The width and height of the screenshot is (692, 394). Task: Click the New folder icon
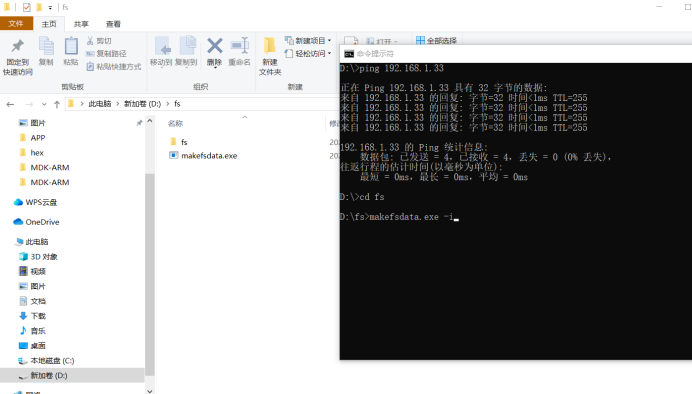tap(270, 46)
